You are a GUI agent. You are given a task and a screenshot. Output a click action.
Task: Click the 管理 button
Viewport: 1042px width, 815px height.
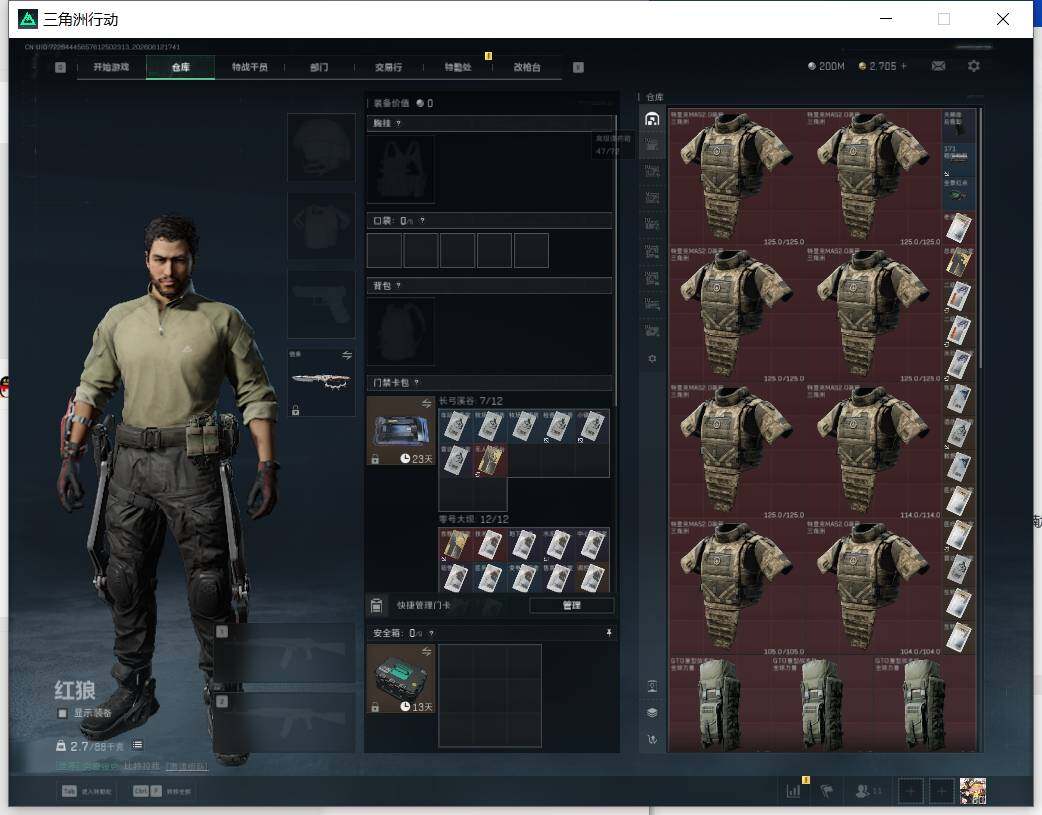click(x=572, y=605)
